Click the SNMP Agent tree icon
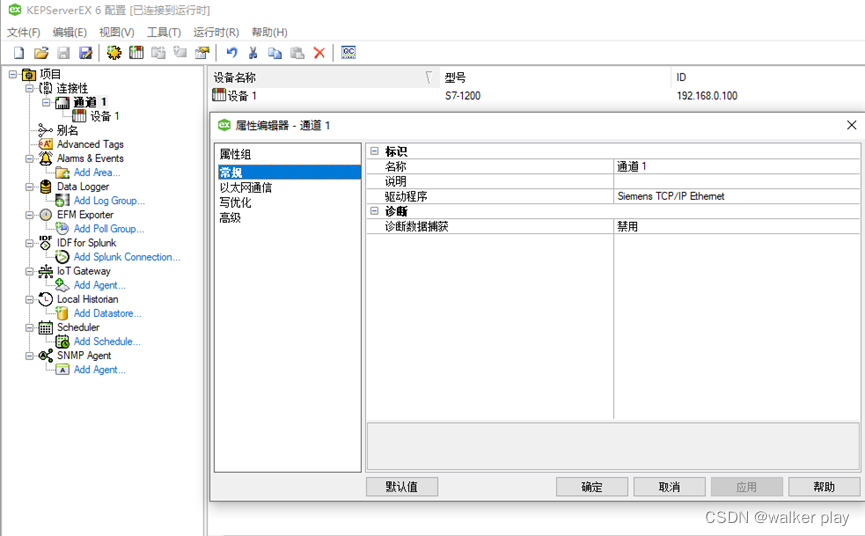The image size is (865, 536). point(46,356)
